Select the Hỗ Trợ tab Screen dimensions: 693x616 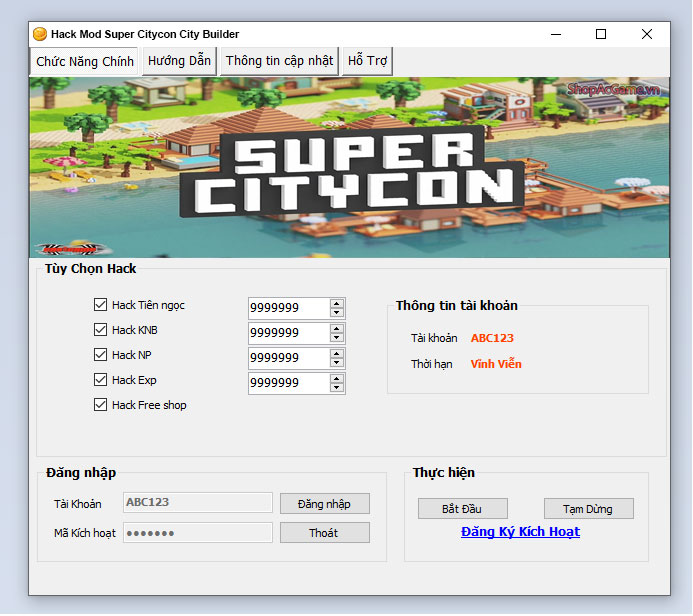pos(367,61)
